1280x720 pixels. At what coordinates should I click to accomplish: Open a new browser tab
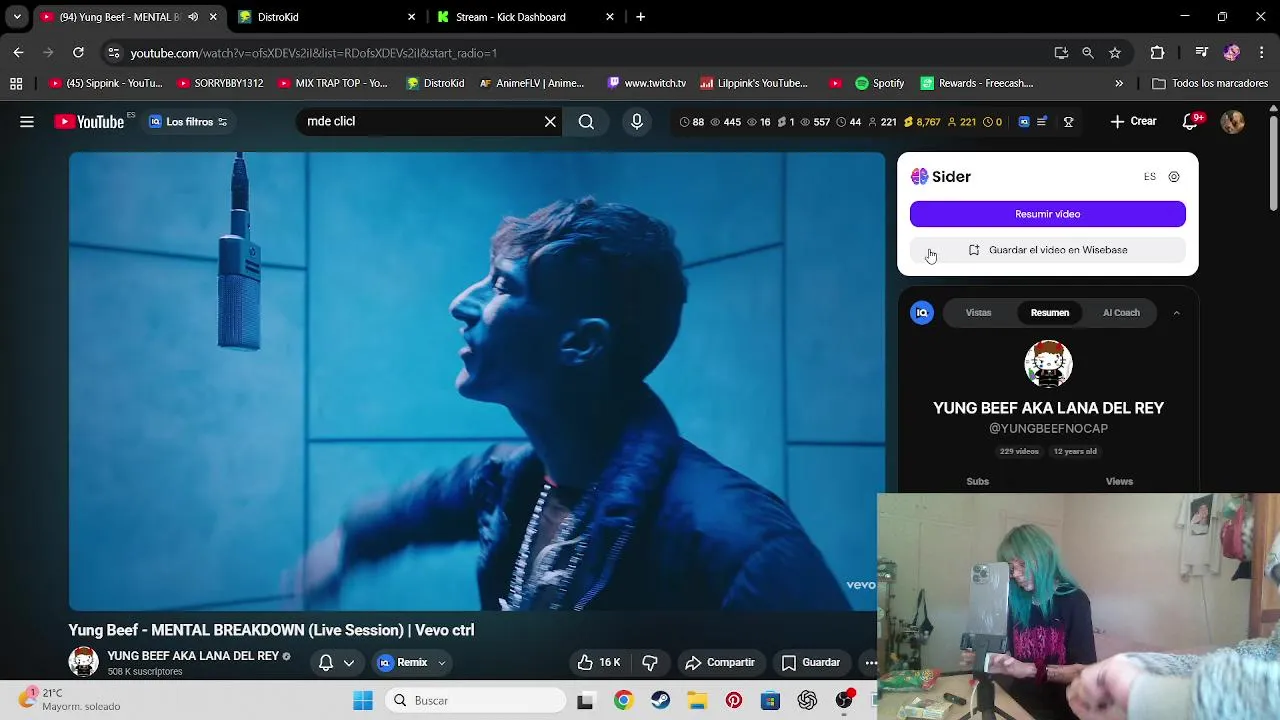[x=641, y=17]
